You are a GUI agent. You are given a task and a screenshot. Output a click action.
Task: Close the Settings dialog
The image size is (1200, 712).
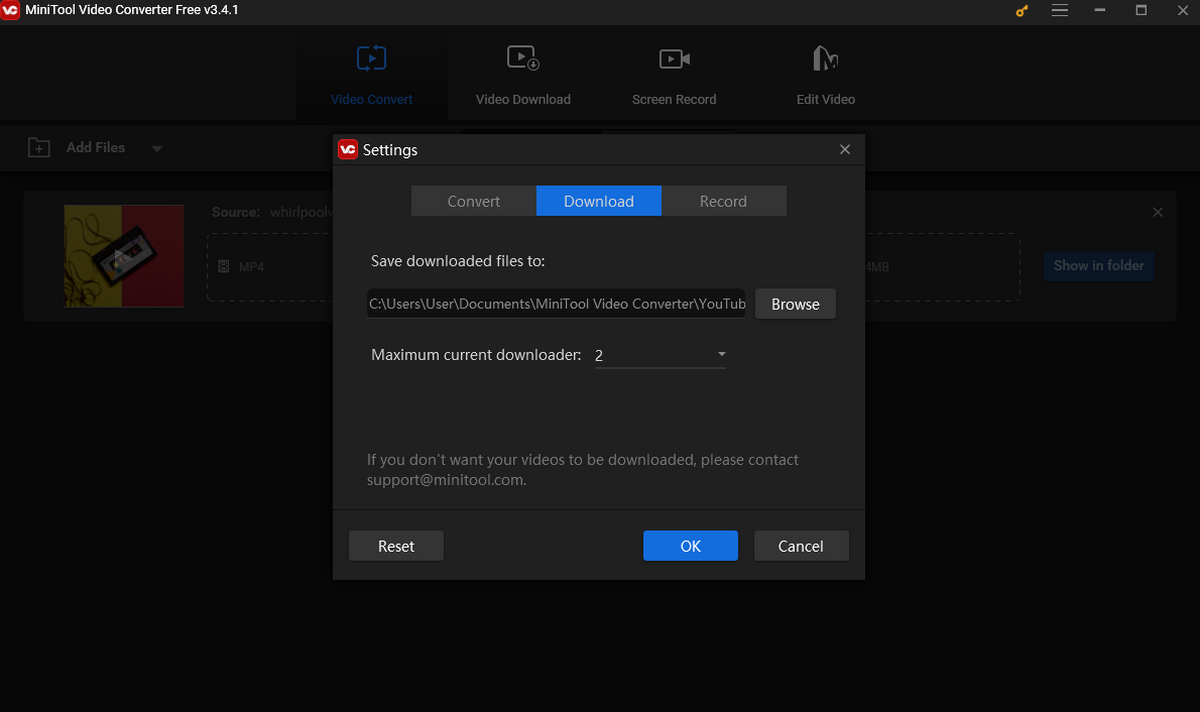coord(845,149)
